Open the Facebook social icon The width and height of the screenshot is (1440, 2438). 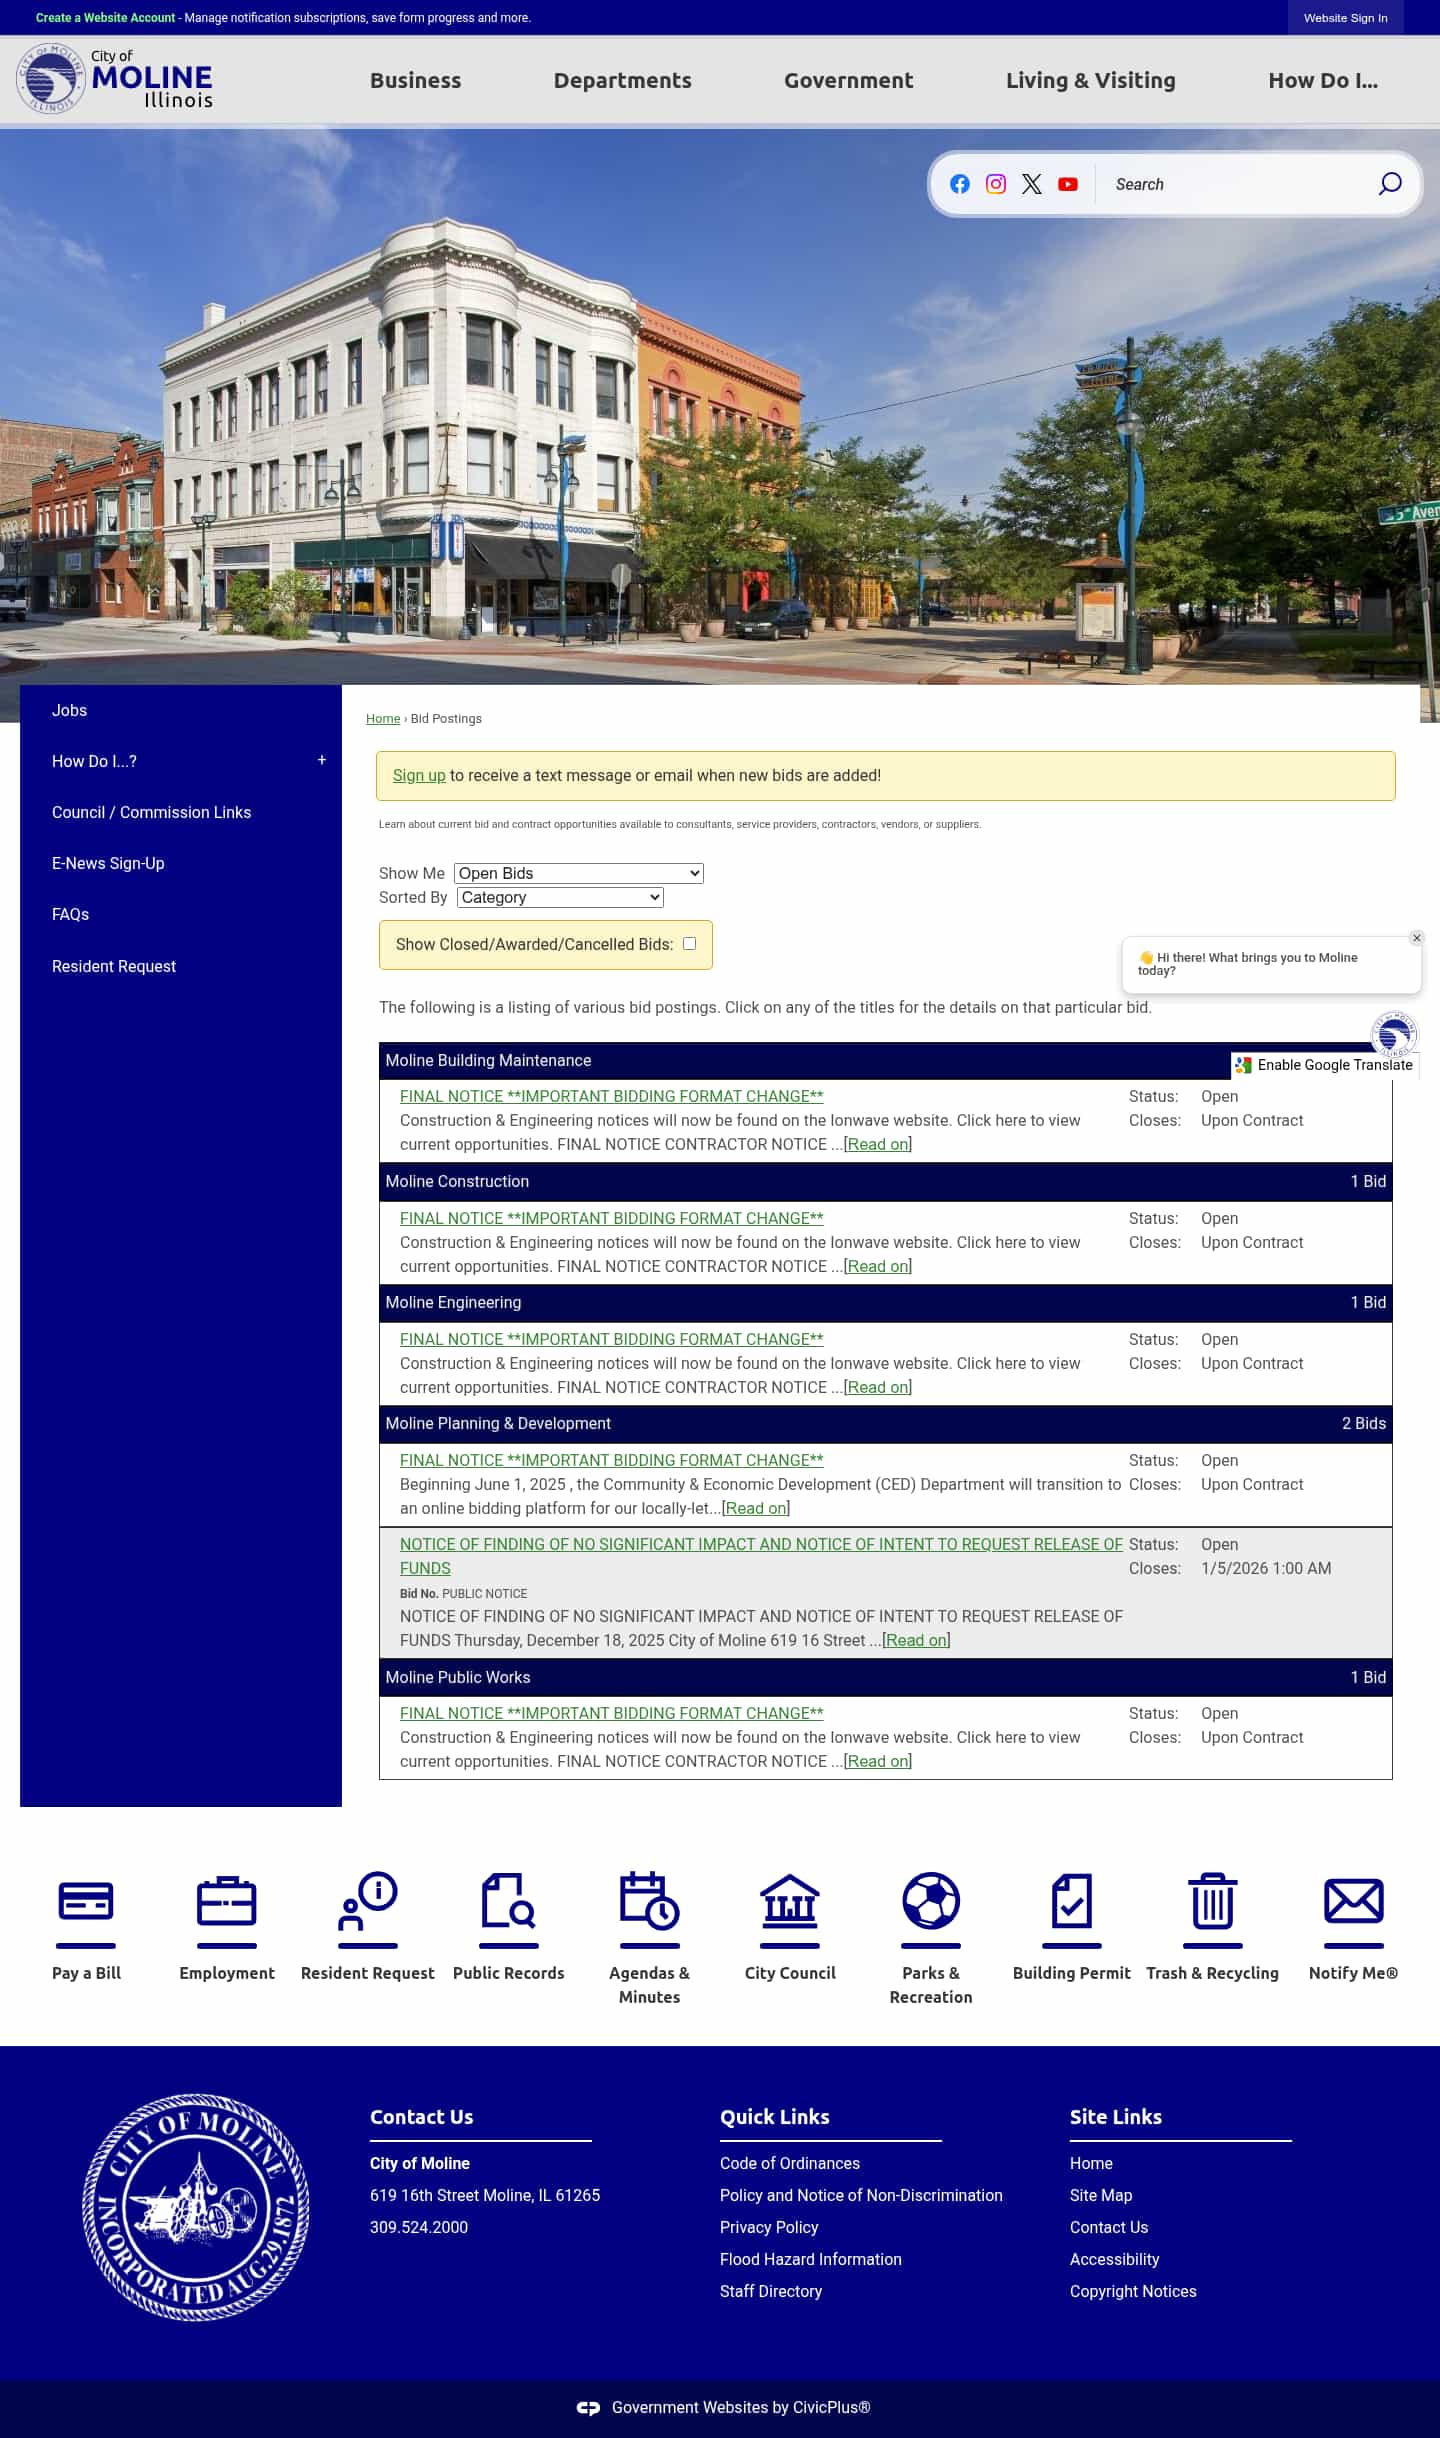click(x=960, y=184)
